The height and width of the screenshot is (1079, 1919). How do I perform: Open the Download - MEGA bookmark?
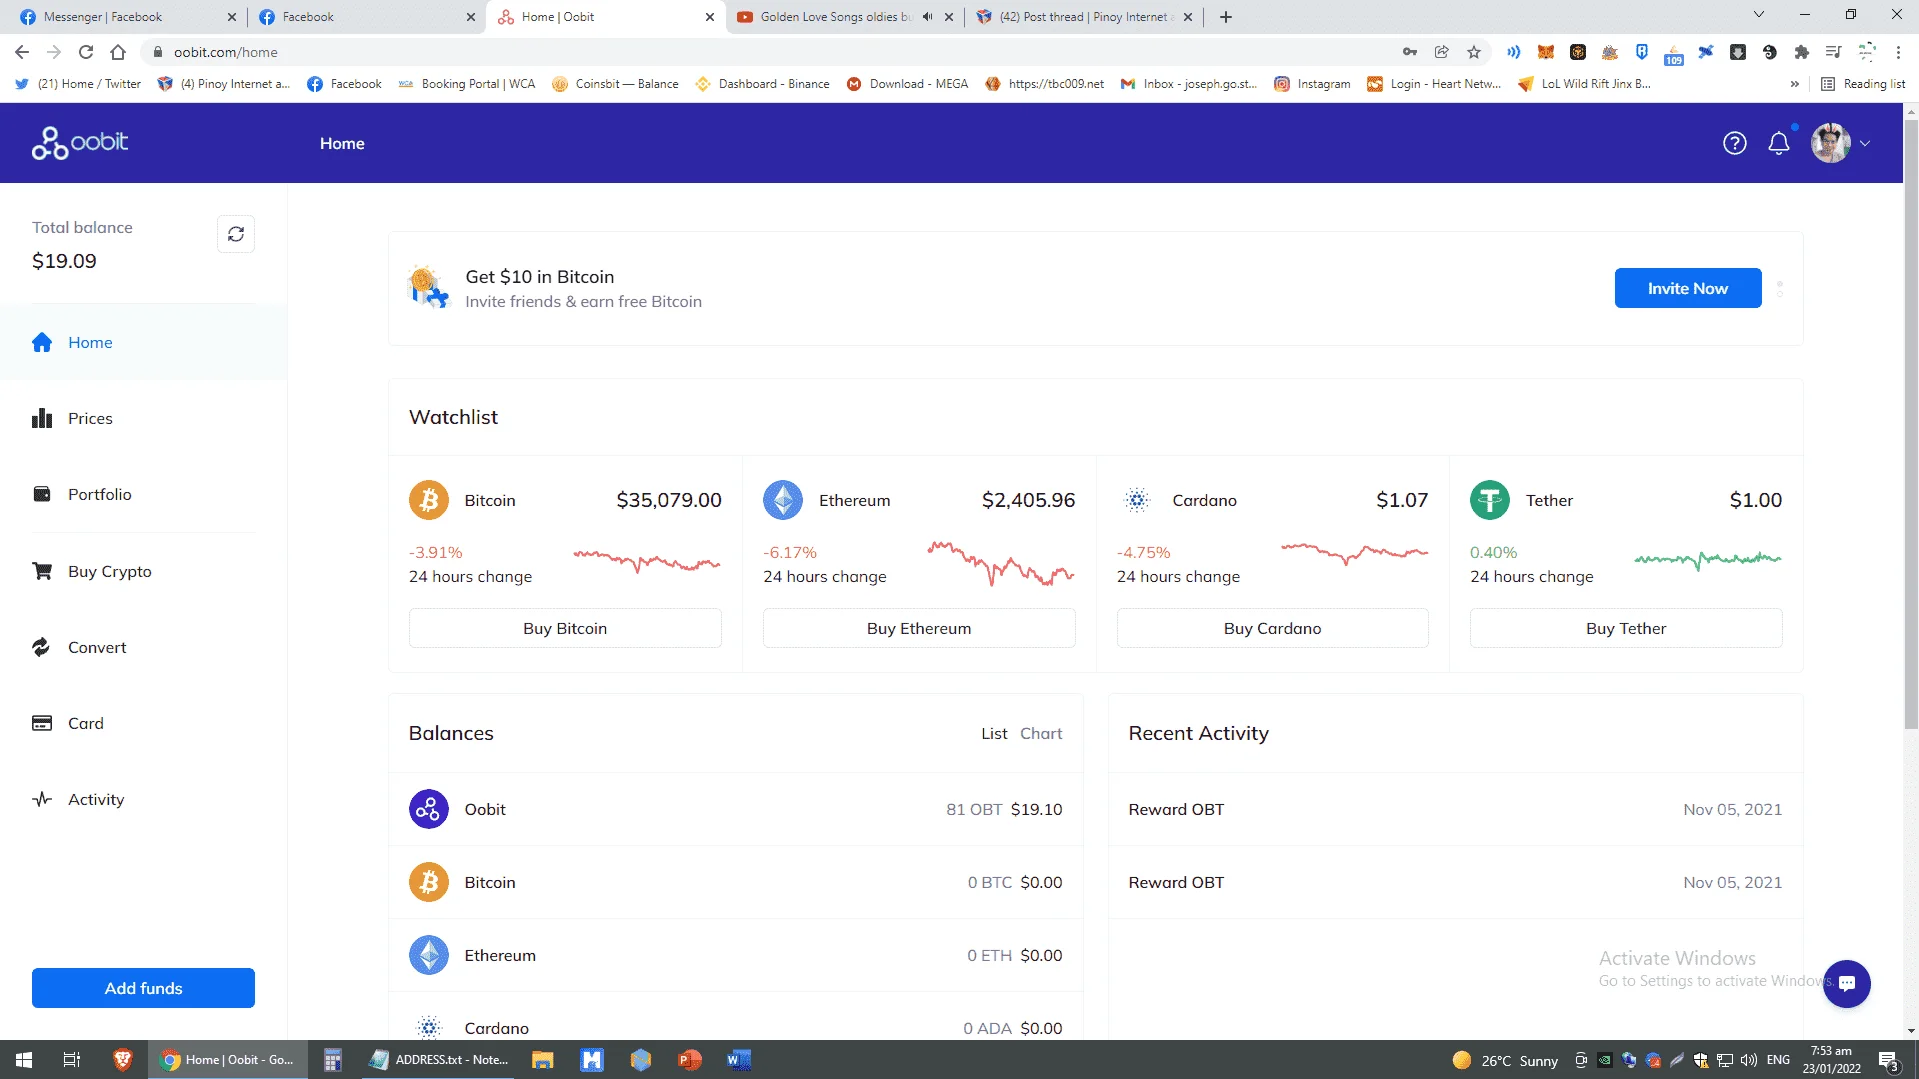point(907,84)
